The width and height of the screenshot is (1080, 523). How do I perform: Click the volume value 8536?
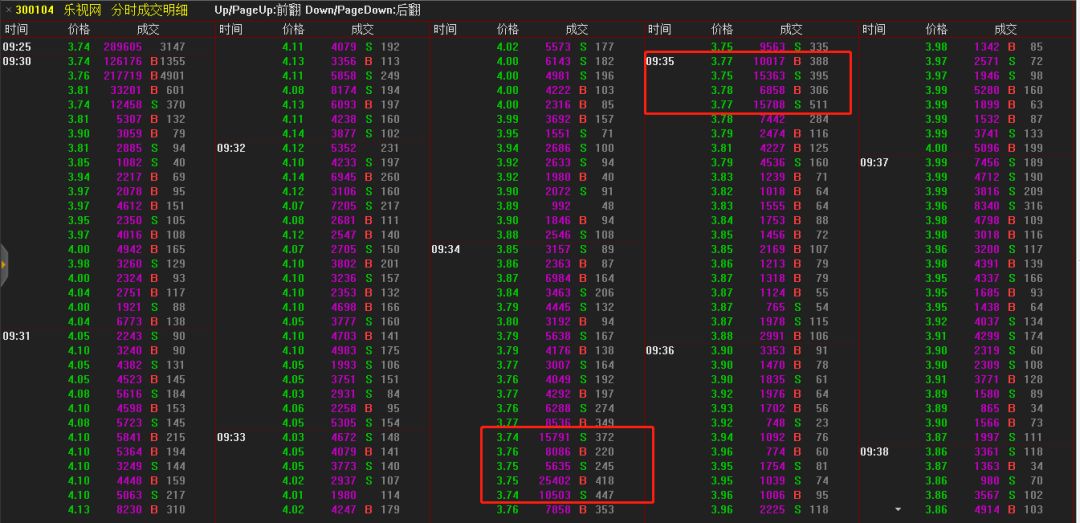558,422
